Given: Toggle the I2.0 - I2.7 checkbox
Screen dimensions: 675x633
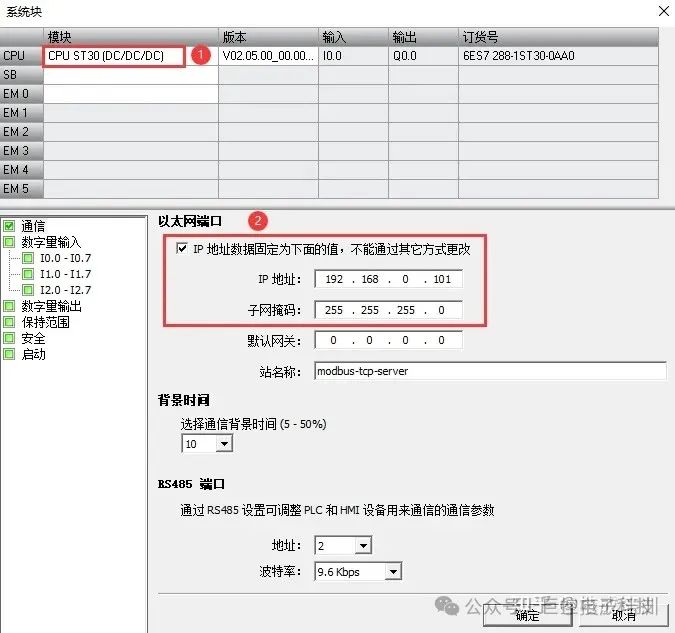Looking at the screenshot, I should click(28, 290).
